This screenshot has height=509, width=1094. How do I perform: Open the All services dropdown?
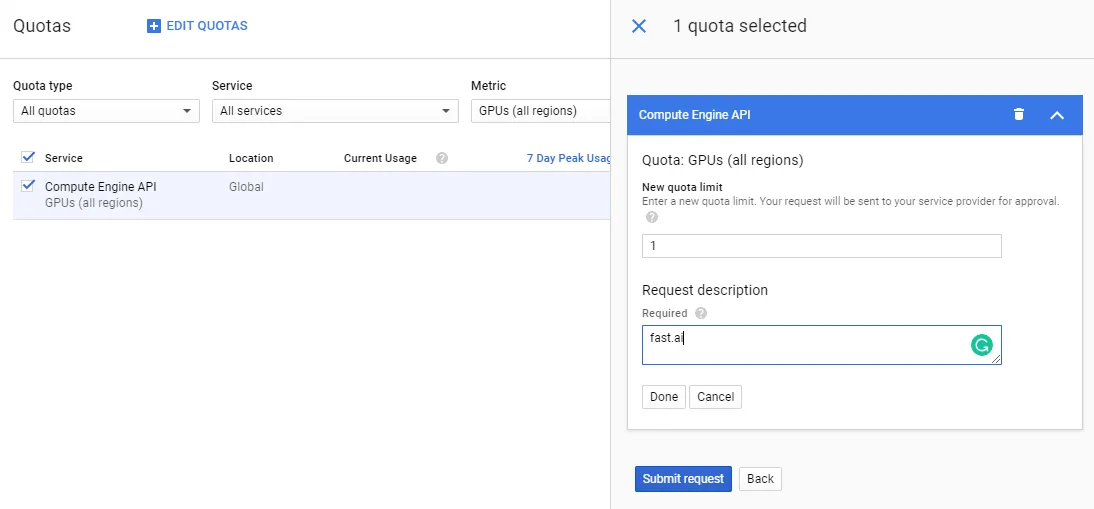point(334,111)
